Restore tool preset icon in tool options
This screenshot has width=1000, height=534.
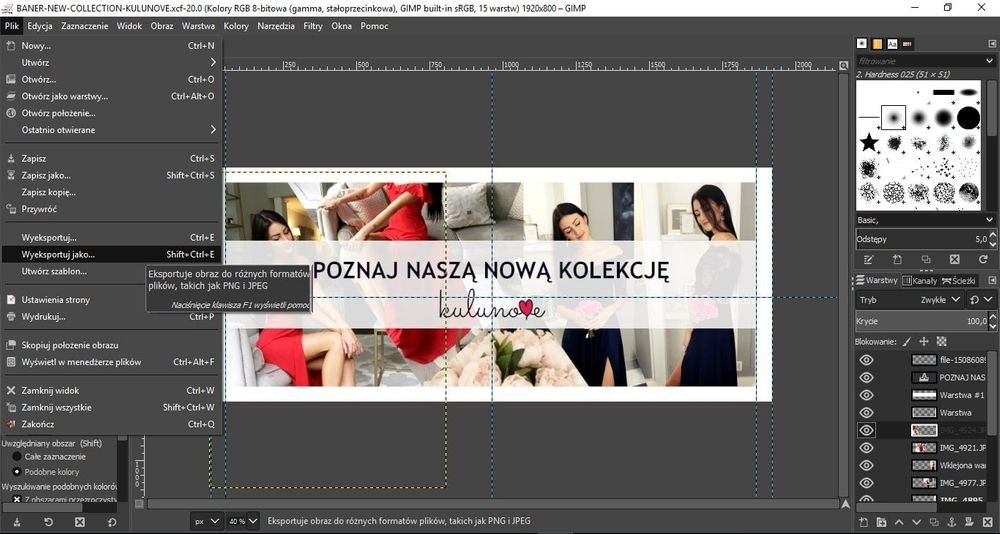48,522
